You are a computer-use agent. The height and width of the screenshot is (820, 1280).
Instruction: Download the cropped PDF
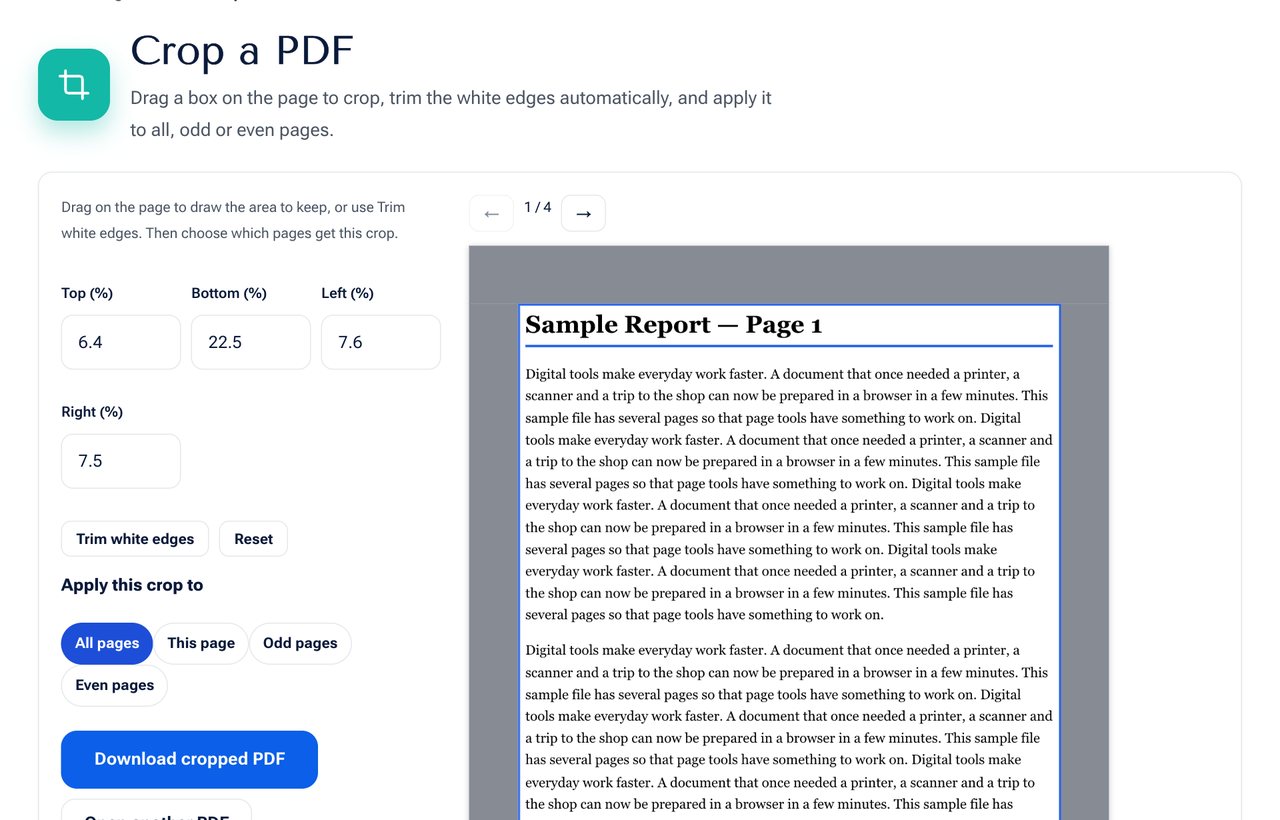(x=189, y=759)
